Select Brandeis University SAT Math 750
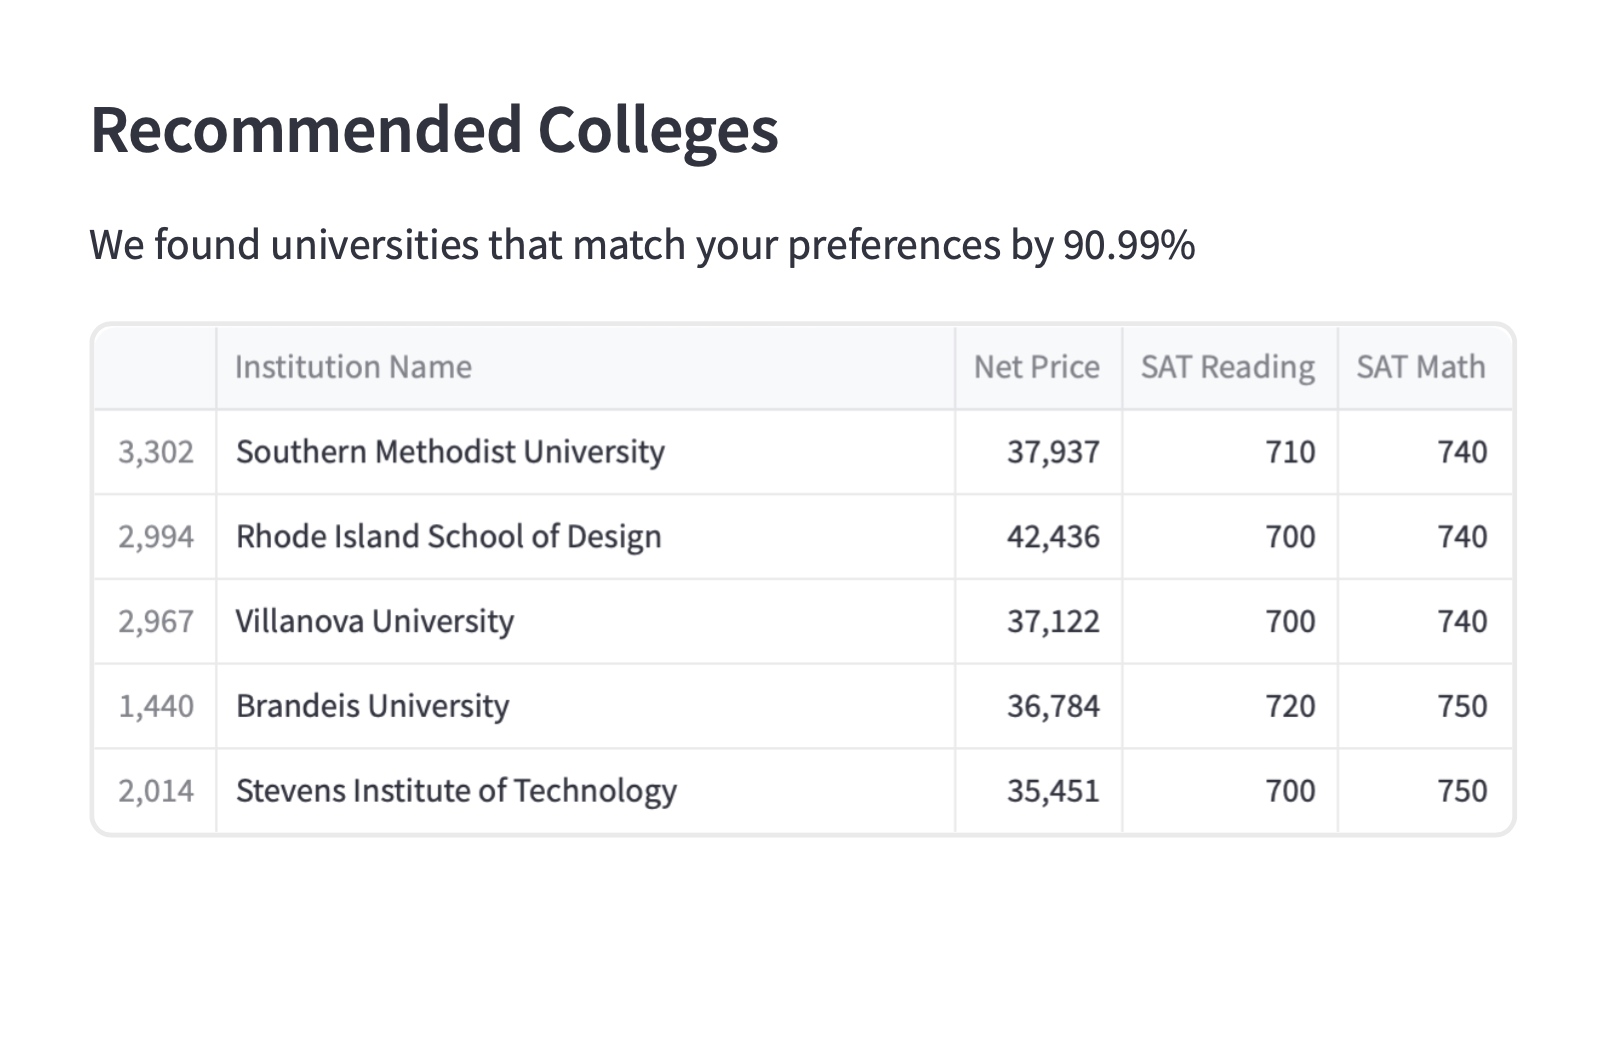The width and height of the screenshot is (1608, 1042). click(x=1461, y=706)
